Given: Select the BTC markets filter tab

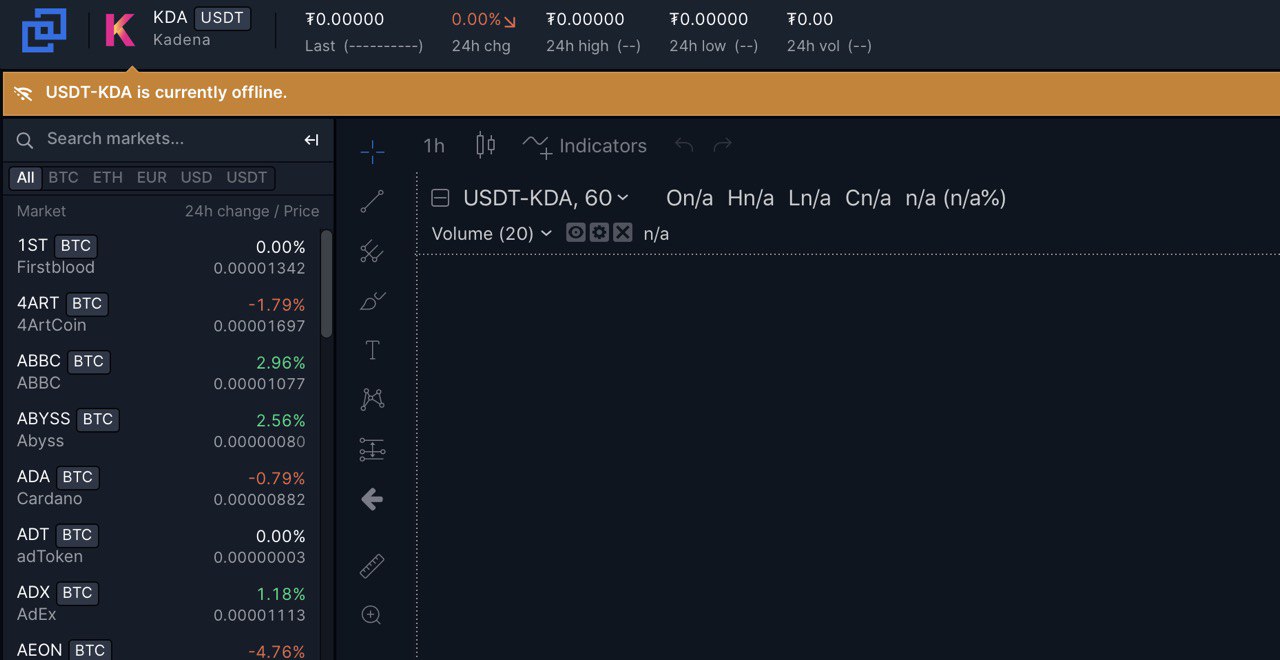Looking at the screenshot, I should point(63,178).
